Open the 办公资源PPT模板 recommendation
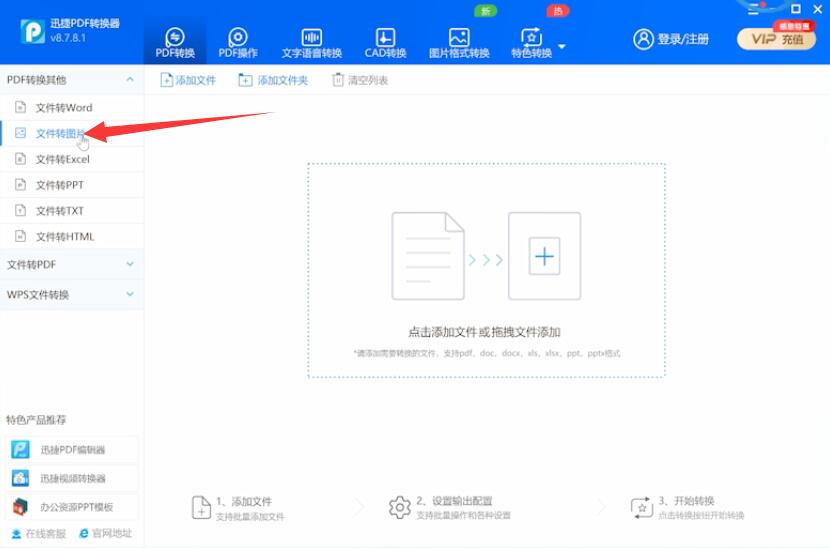830x548 pixels. pos(71,507)
